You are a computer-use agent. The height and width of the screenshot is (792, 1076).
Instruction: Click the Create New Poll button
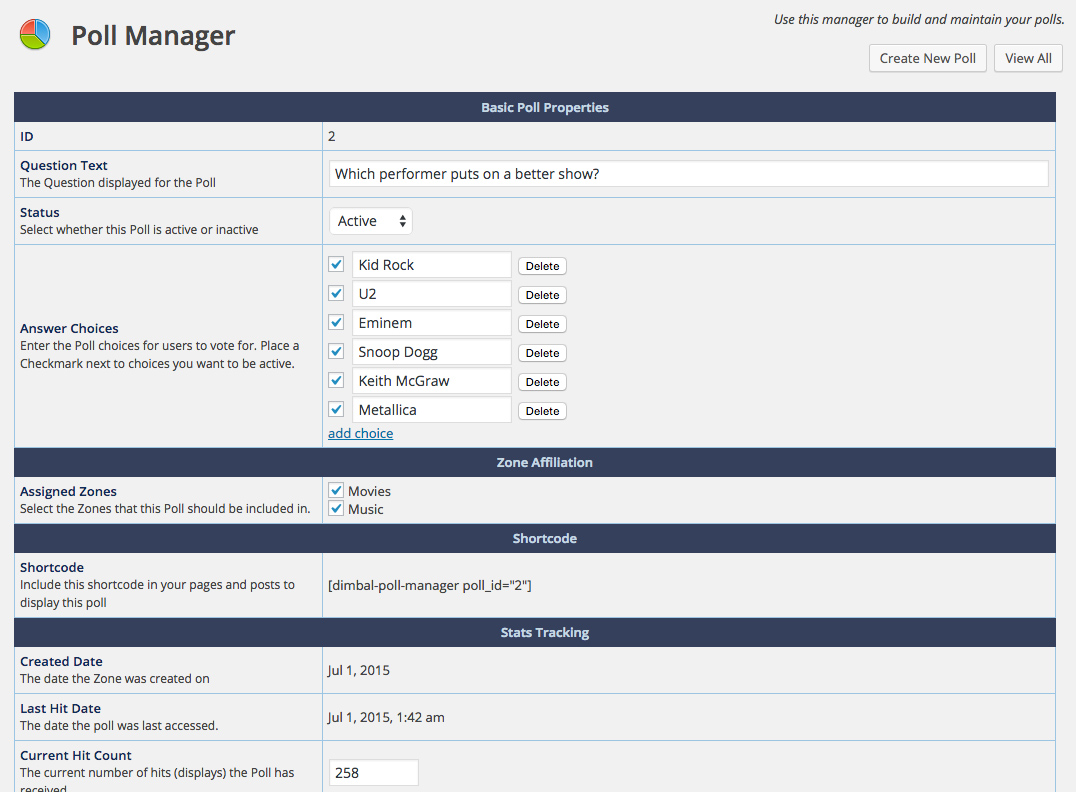tap(927, 58)
